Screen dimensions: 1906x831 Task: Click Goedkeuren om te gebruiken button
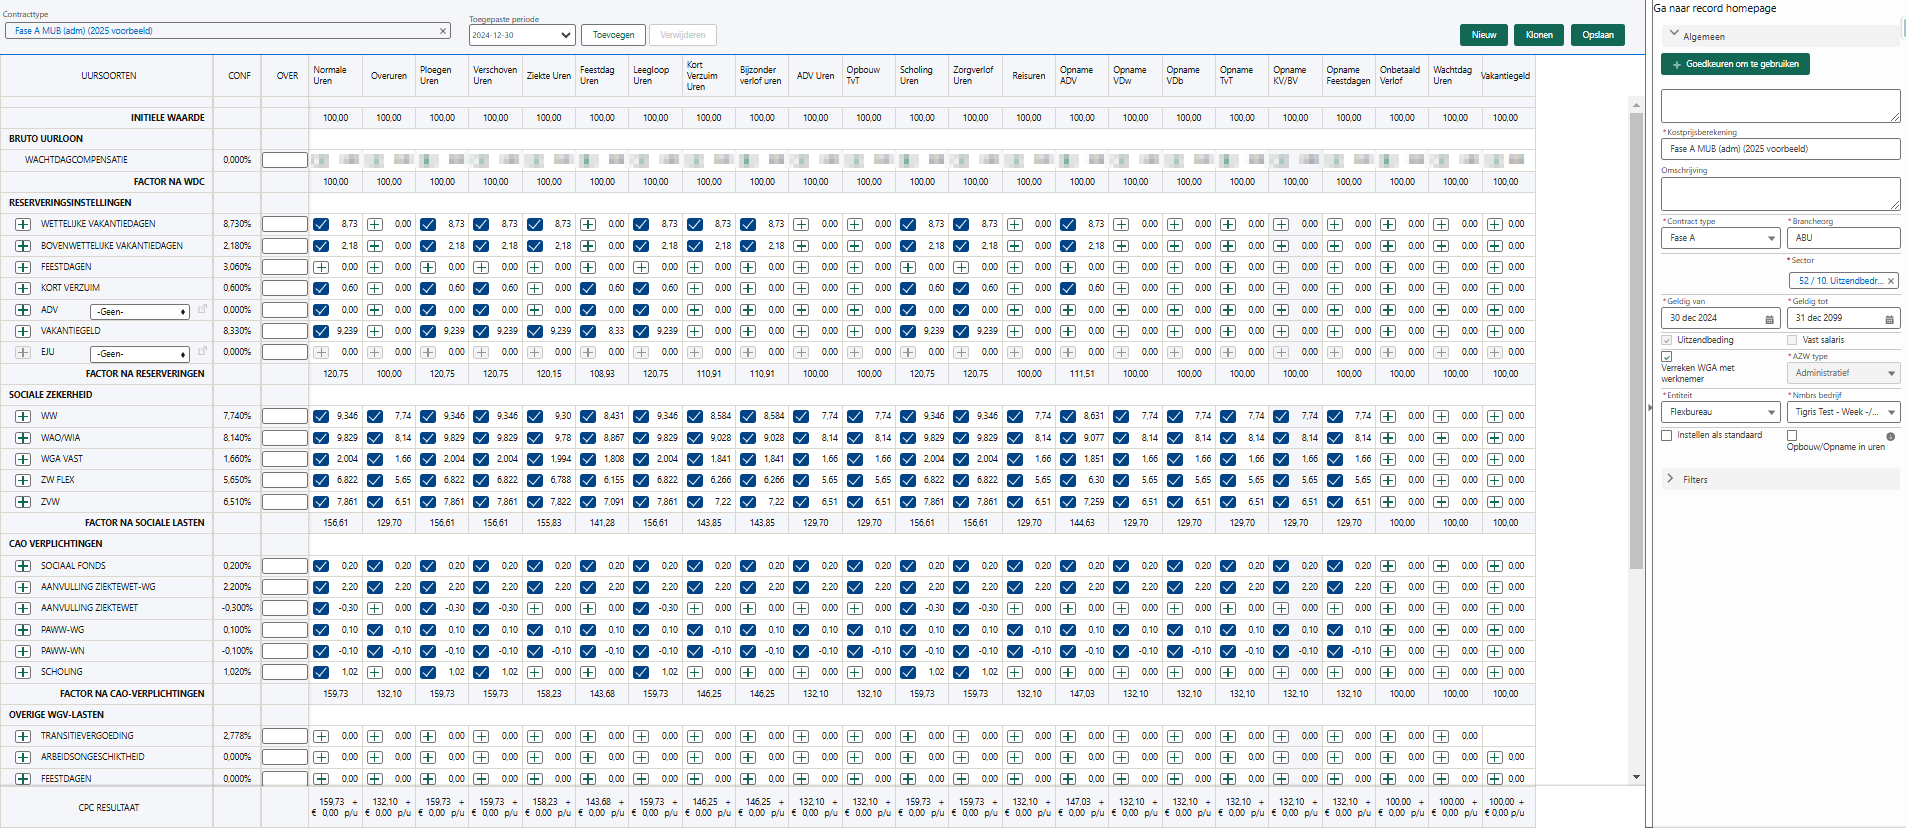tap(1735, 64)
